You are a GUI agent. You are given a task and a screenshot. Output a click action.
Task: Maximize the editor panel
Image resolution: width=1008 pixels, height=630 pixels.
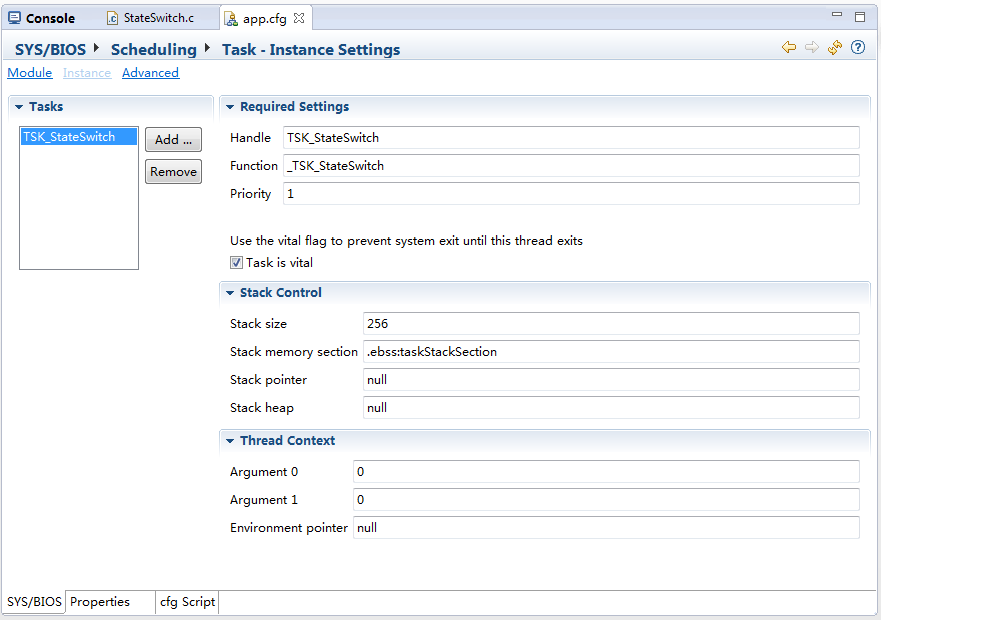tap(860, 16)
